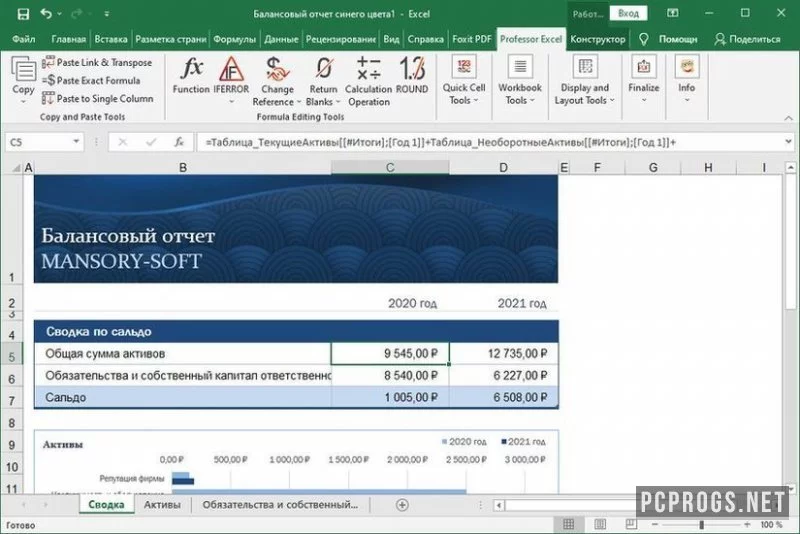
Task: Select cell with 6 508,00 ₽
Action: click(x=504, y=397)
